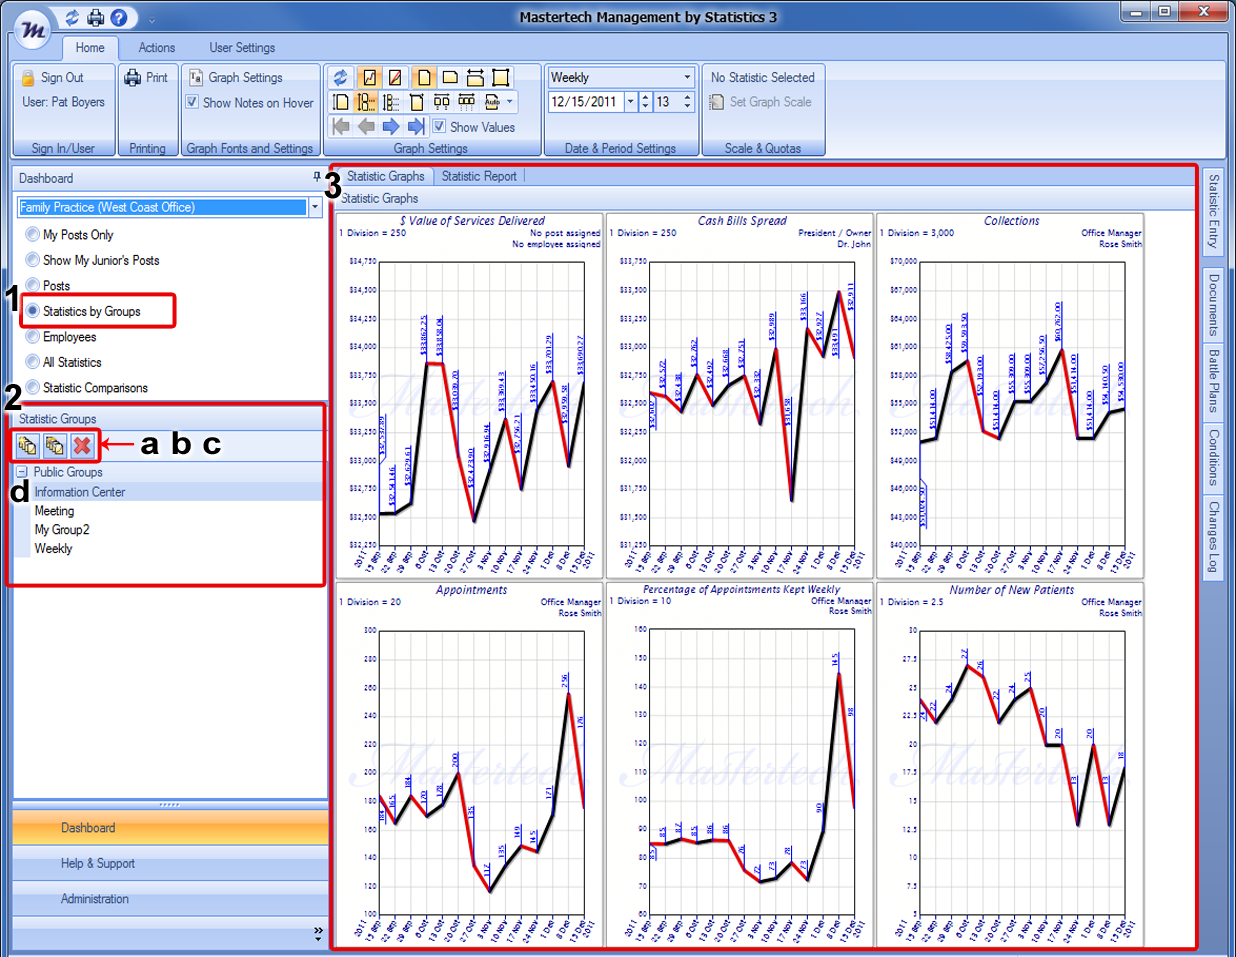Open the Mastertech application menu orb
Image resolution: width=1236 pixels, height=957 pixels.
[x=34, y=28]
